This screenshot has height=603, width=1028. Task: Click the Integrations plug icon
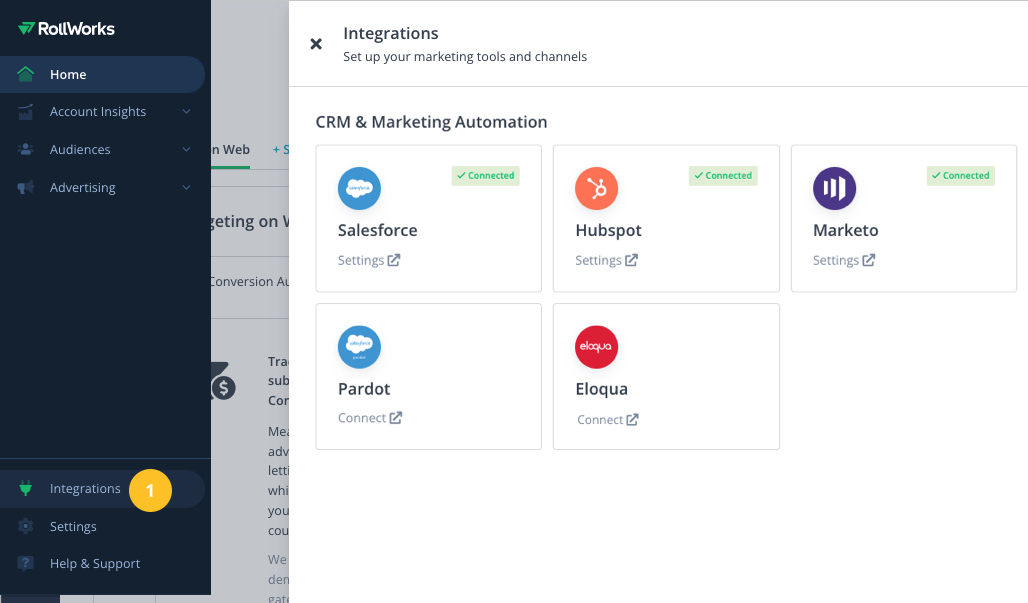[x=26, y=488]
